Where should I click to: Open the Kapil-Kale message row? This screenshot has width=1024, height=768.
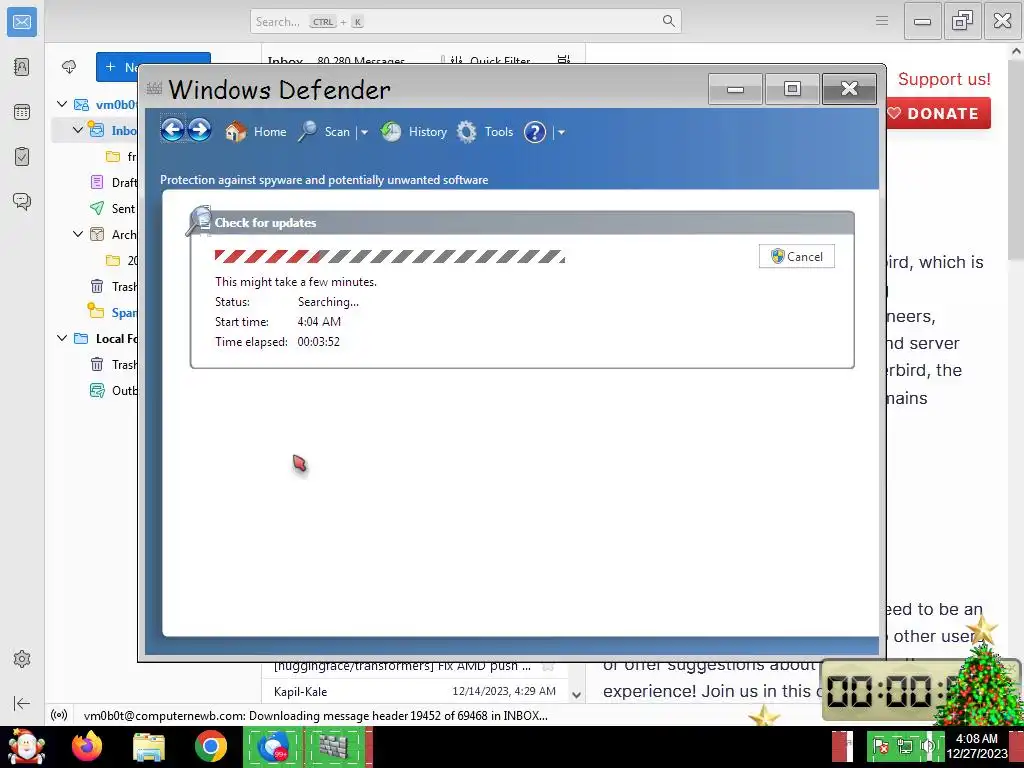[414, 691]
